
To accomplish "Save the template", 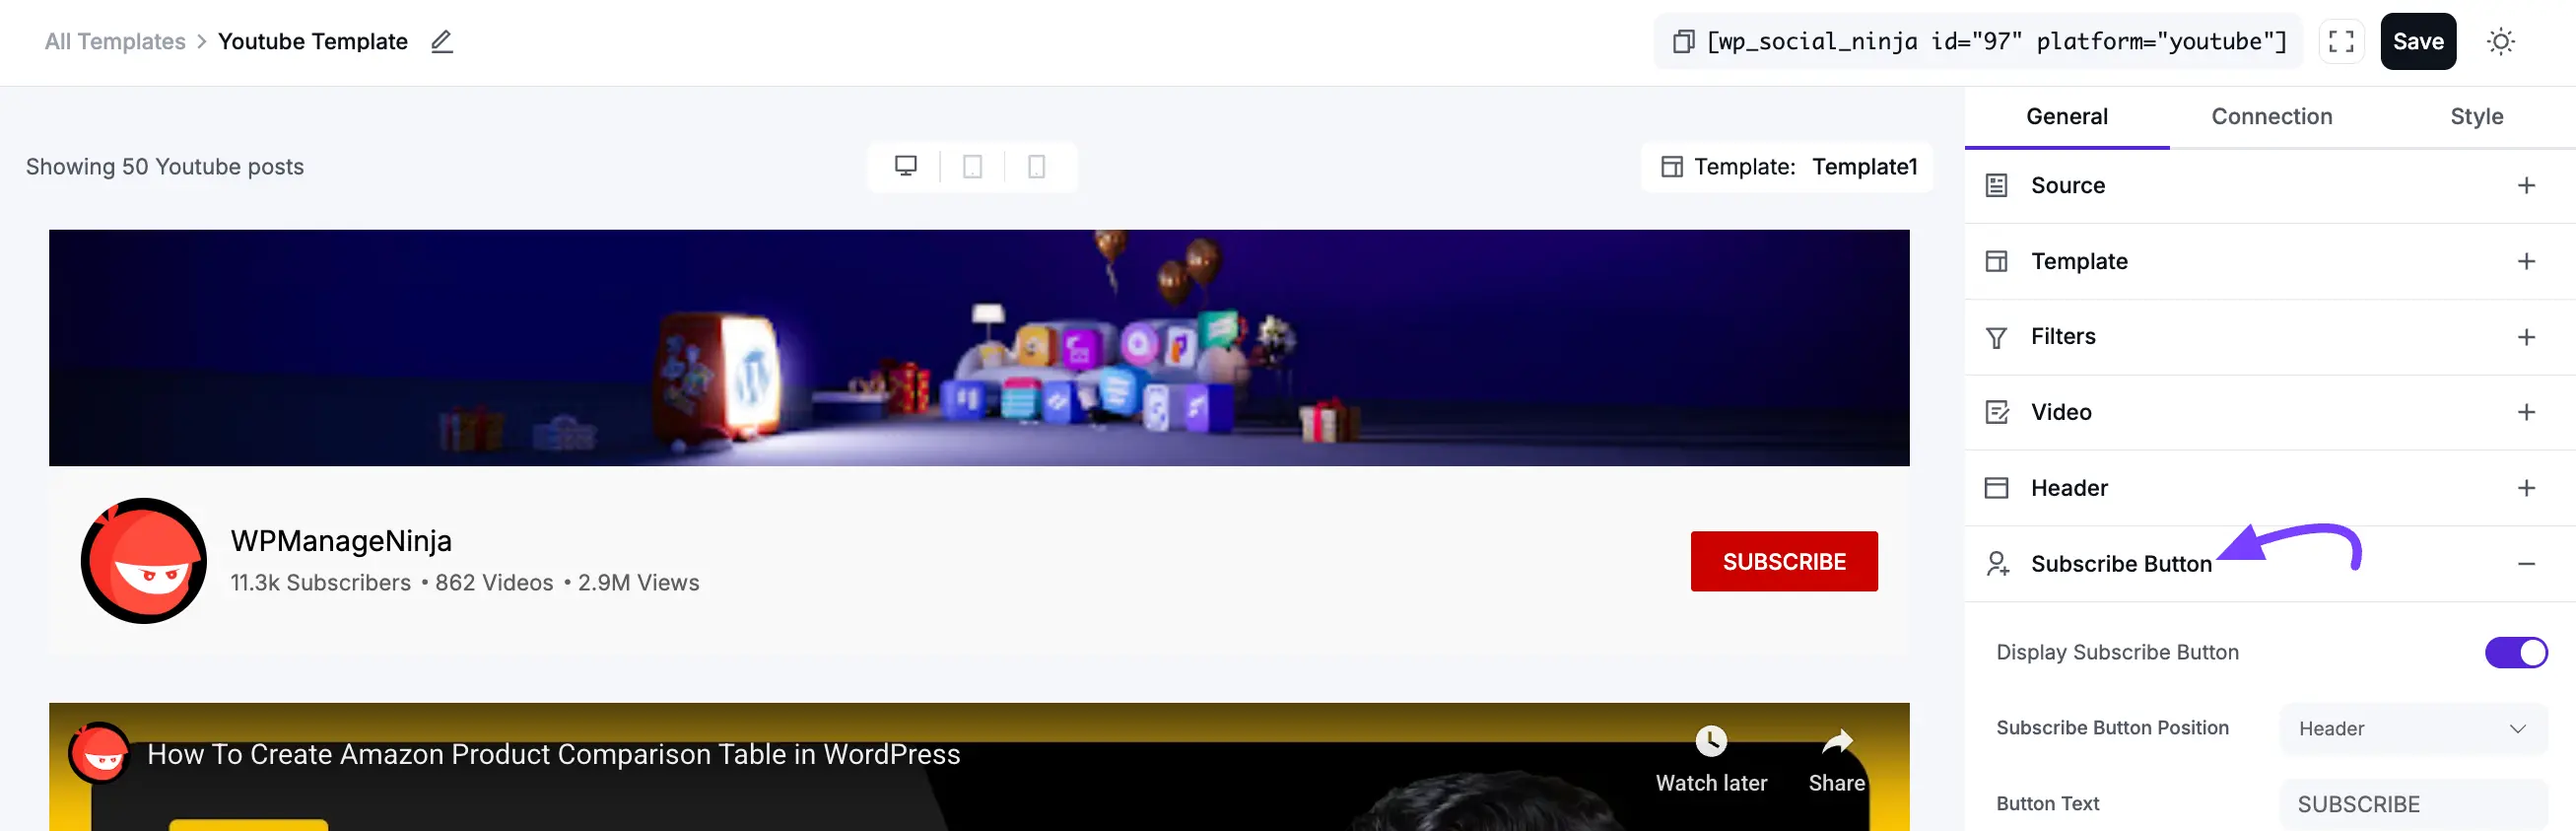I will point(2417,41).
